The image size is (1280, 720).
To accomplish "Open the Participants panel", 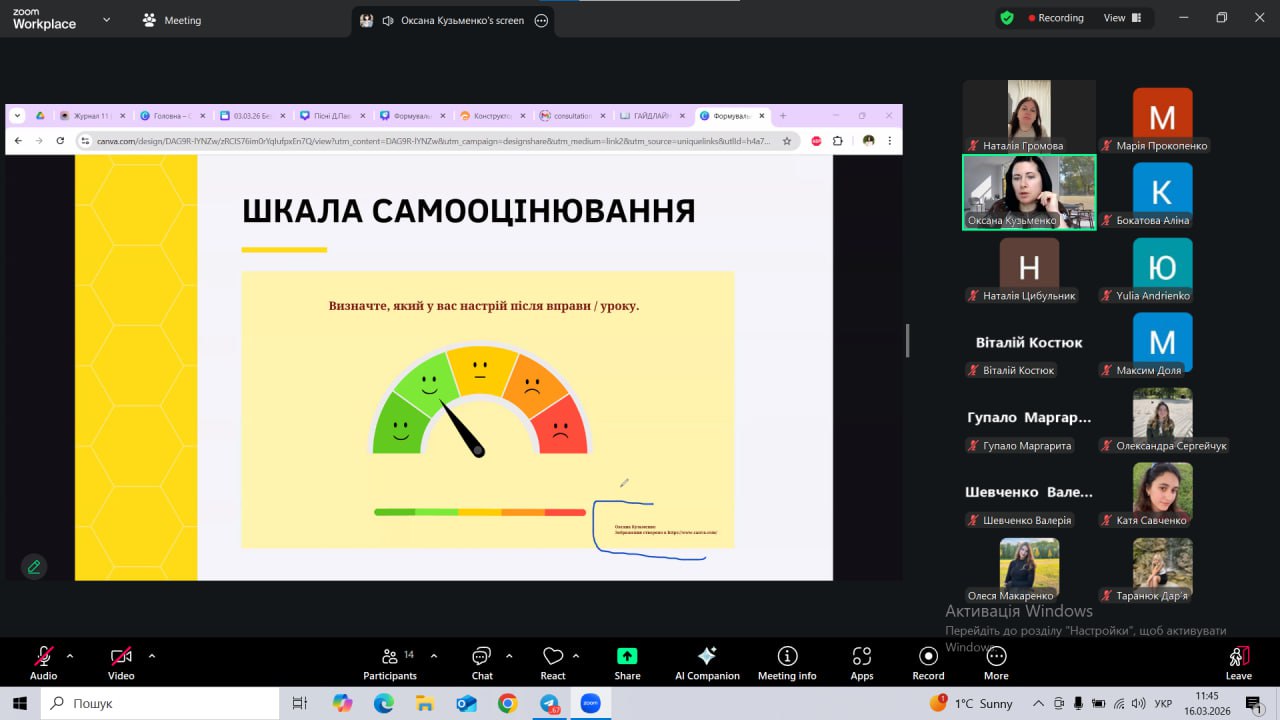I will [x=390, y=662].
